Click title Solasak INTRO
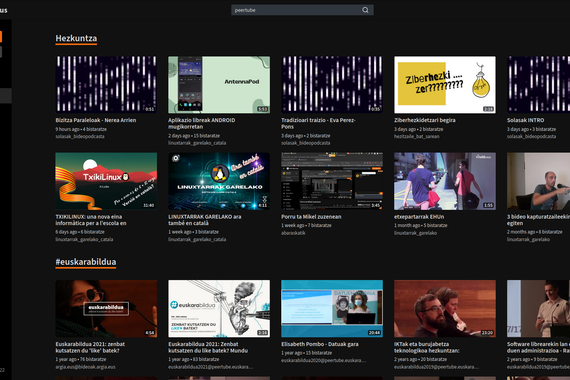The image size is (570, 380). pos(526,120)
